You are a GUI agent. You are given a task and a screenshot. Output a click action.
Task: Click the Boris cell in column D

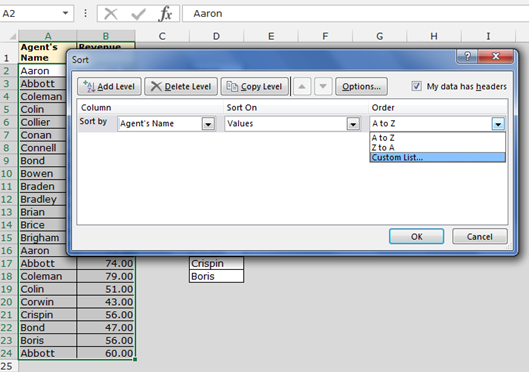(x=216, y=276)
